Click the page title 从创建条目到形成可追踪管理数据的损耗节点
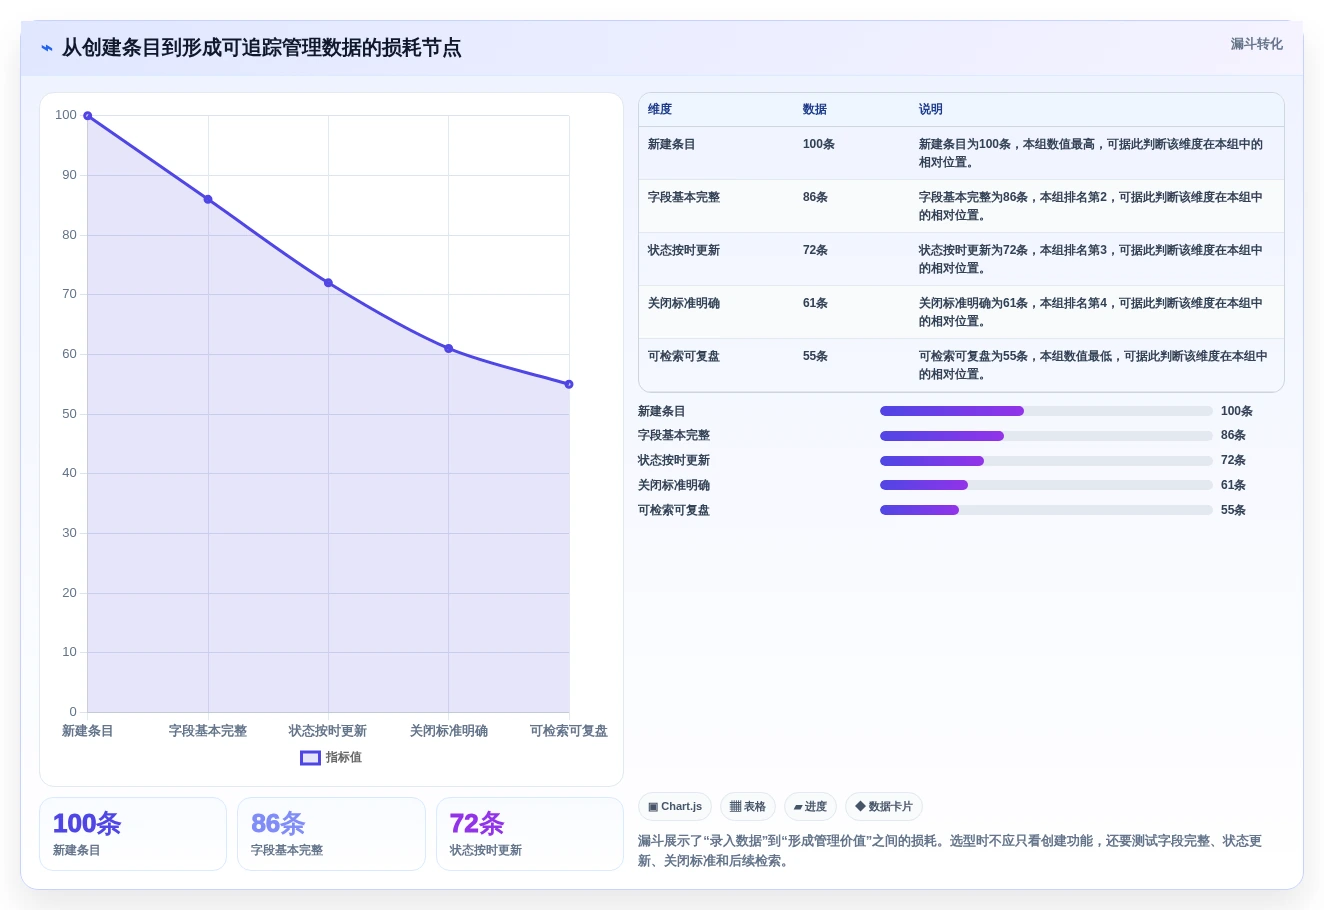 click(x=262, y=48)
